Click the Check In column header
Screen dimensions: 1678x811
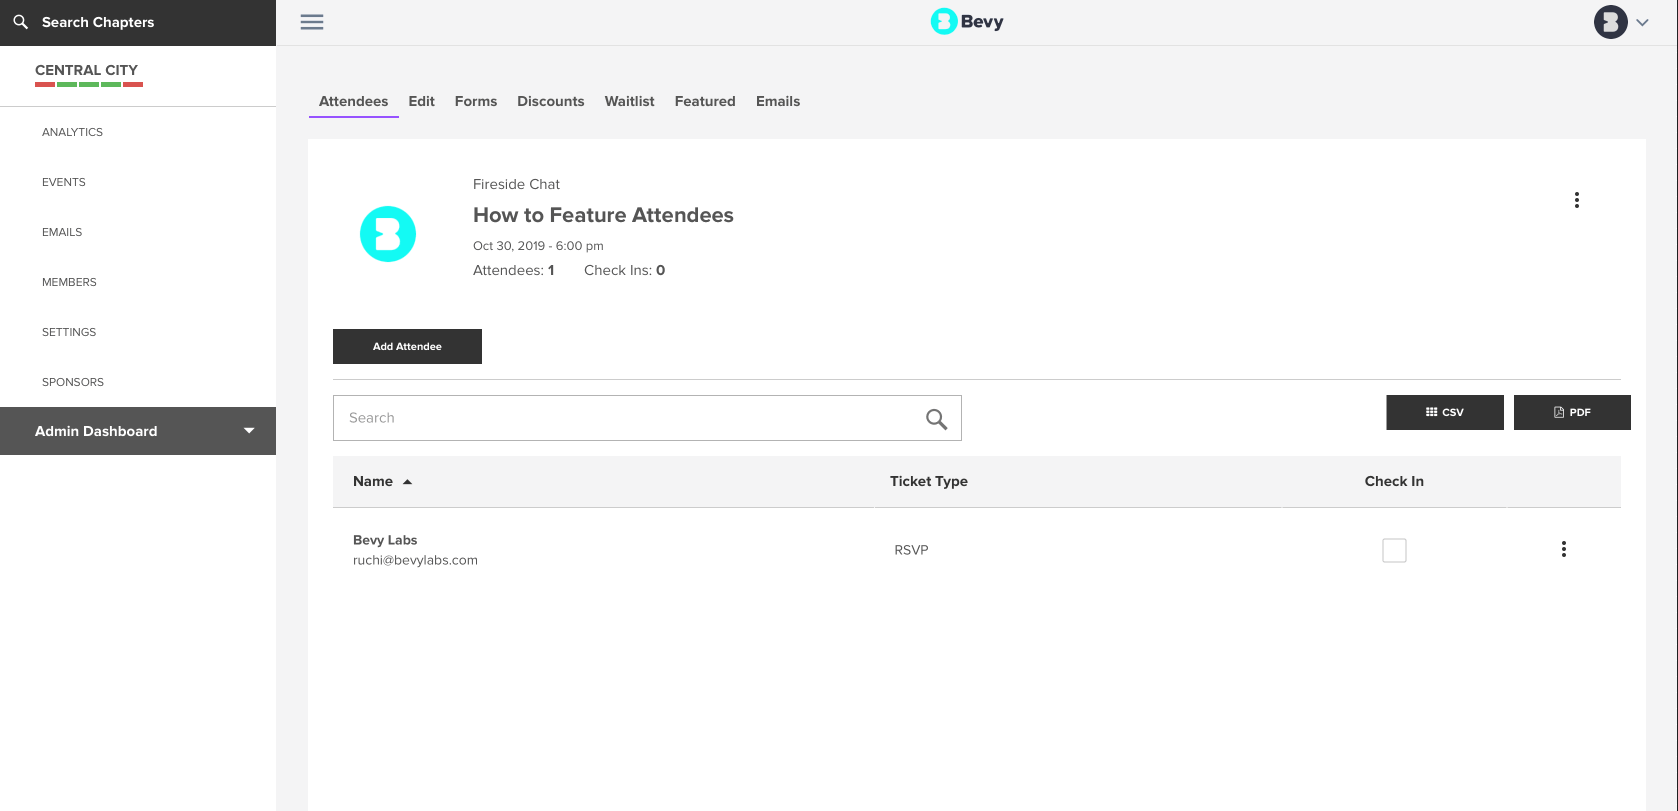[x=1394, y=481]
